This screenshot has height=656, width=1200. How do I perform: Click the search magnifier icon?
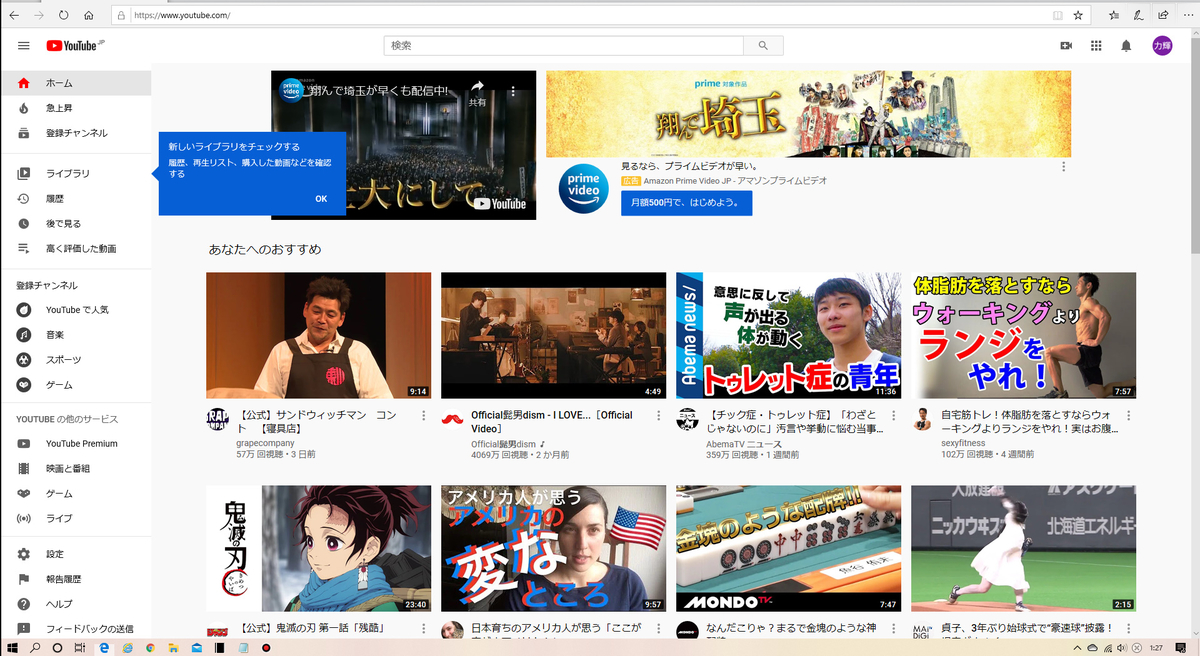tap(762, 45)
